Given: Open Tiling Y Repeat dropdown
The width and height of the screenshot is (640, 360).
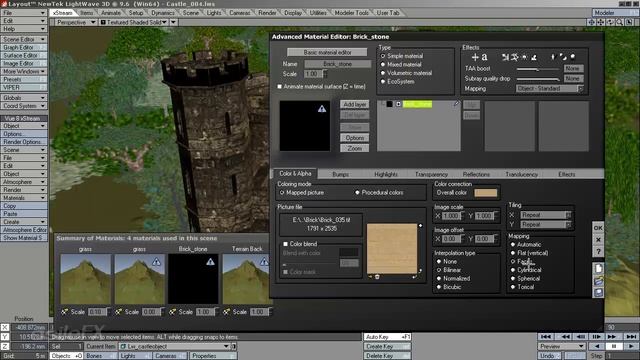Looking at the screenshot, I should [546, 224].
